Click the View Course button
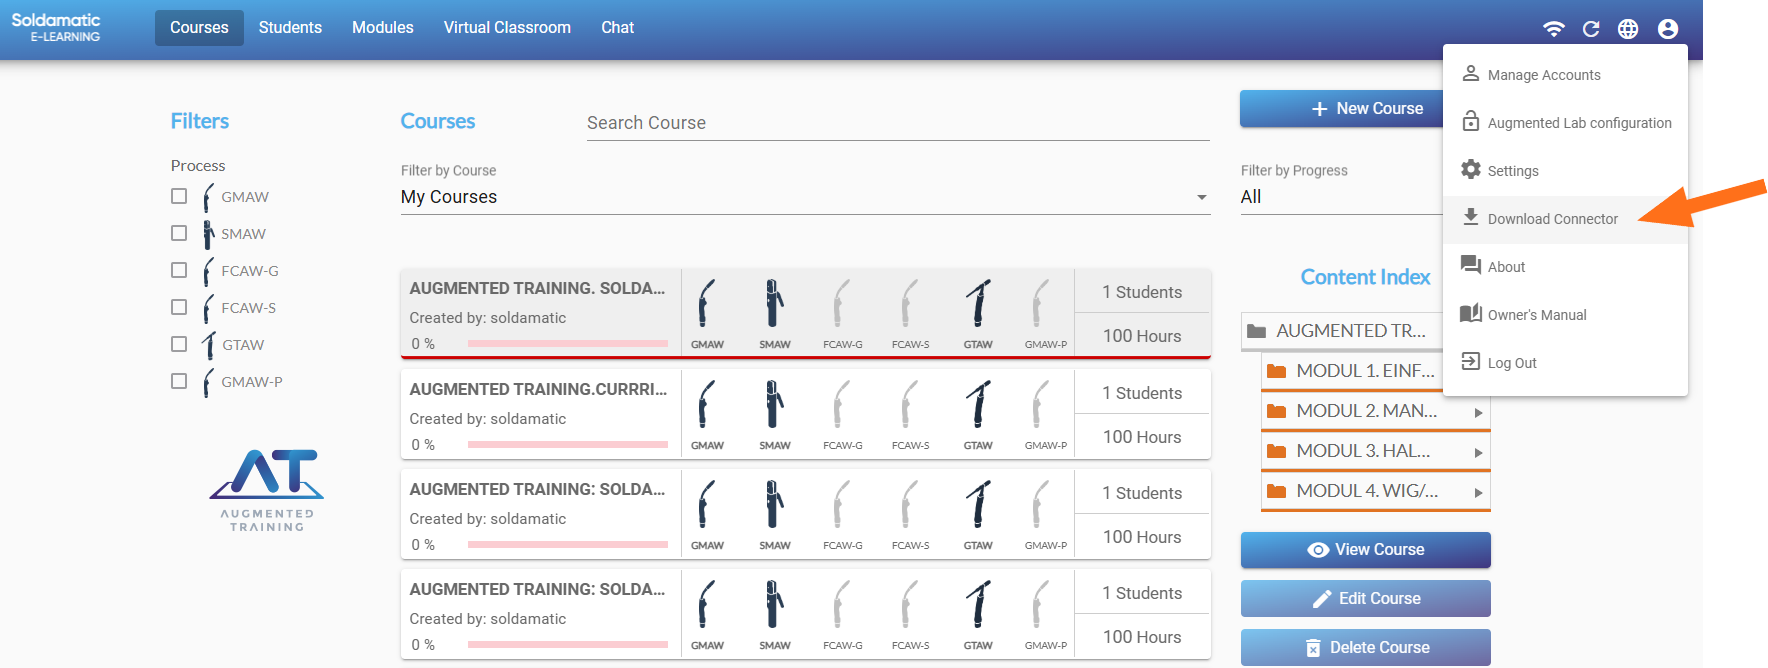 pyautogui.click(x=1365, y=550)
